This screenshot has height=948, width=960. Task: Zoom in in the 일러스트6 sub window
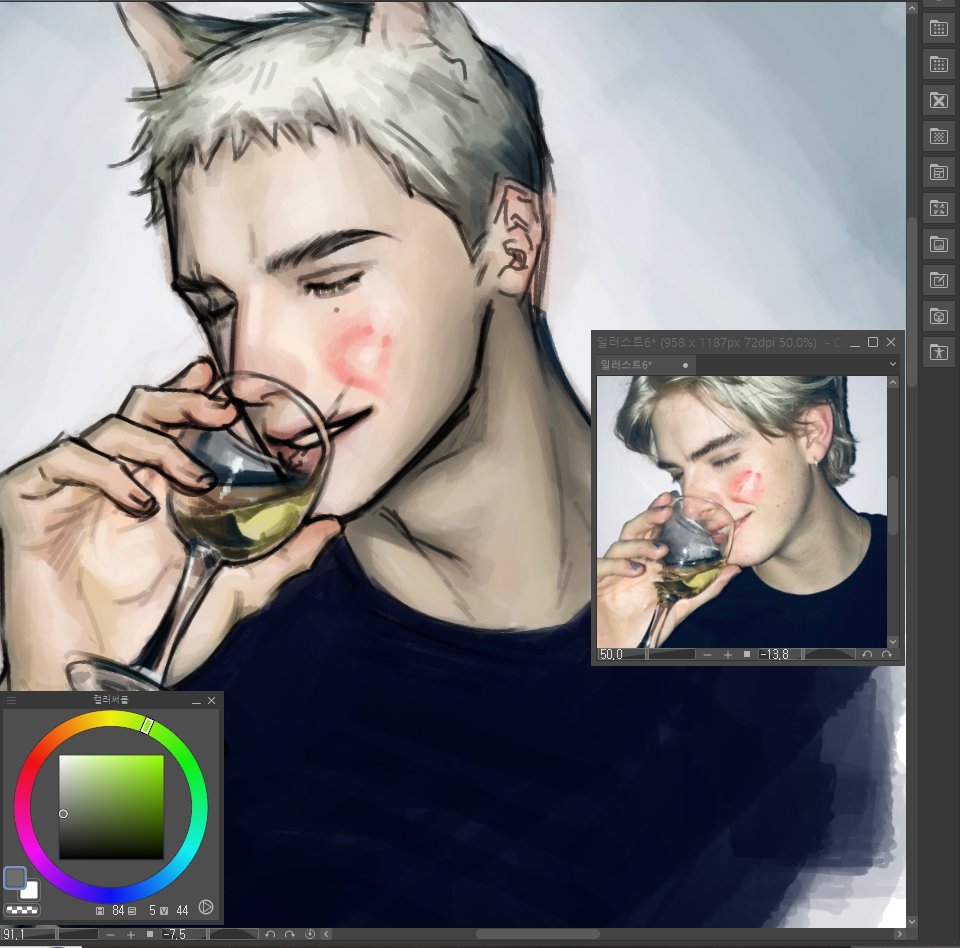click(x=727, y=655)
